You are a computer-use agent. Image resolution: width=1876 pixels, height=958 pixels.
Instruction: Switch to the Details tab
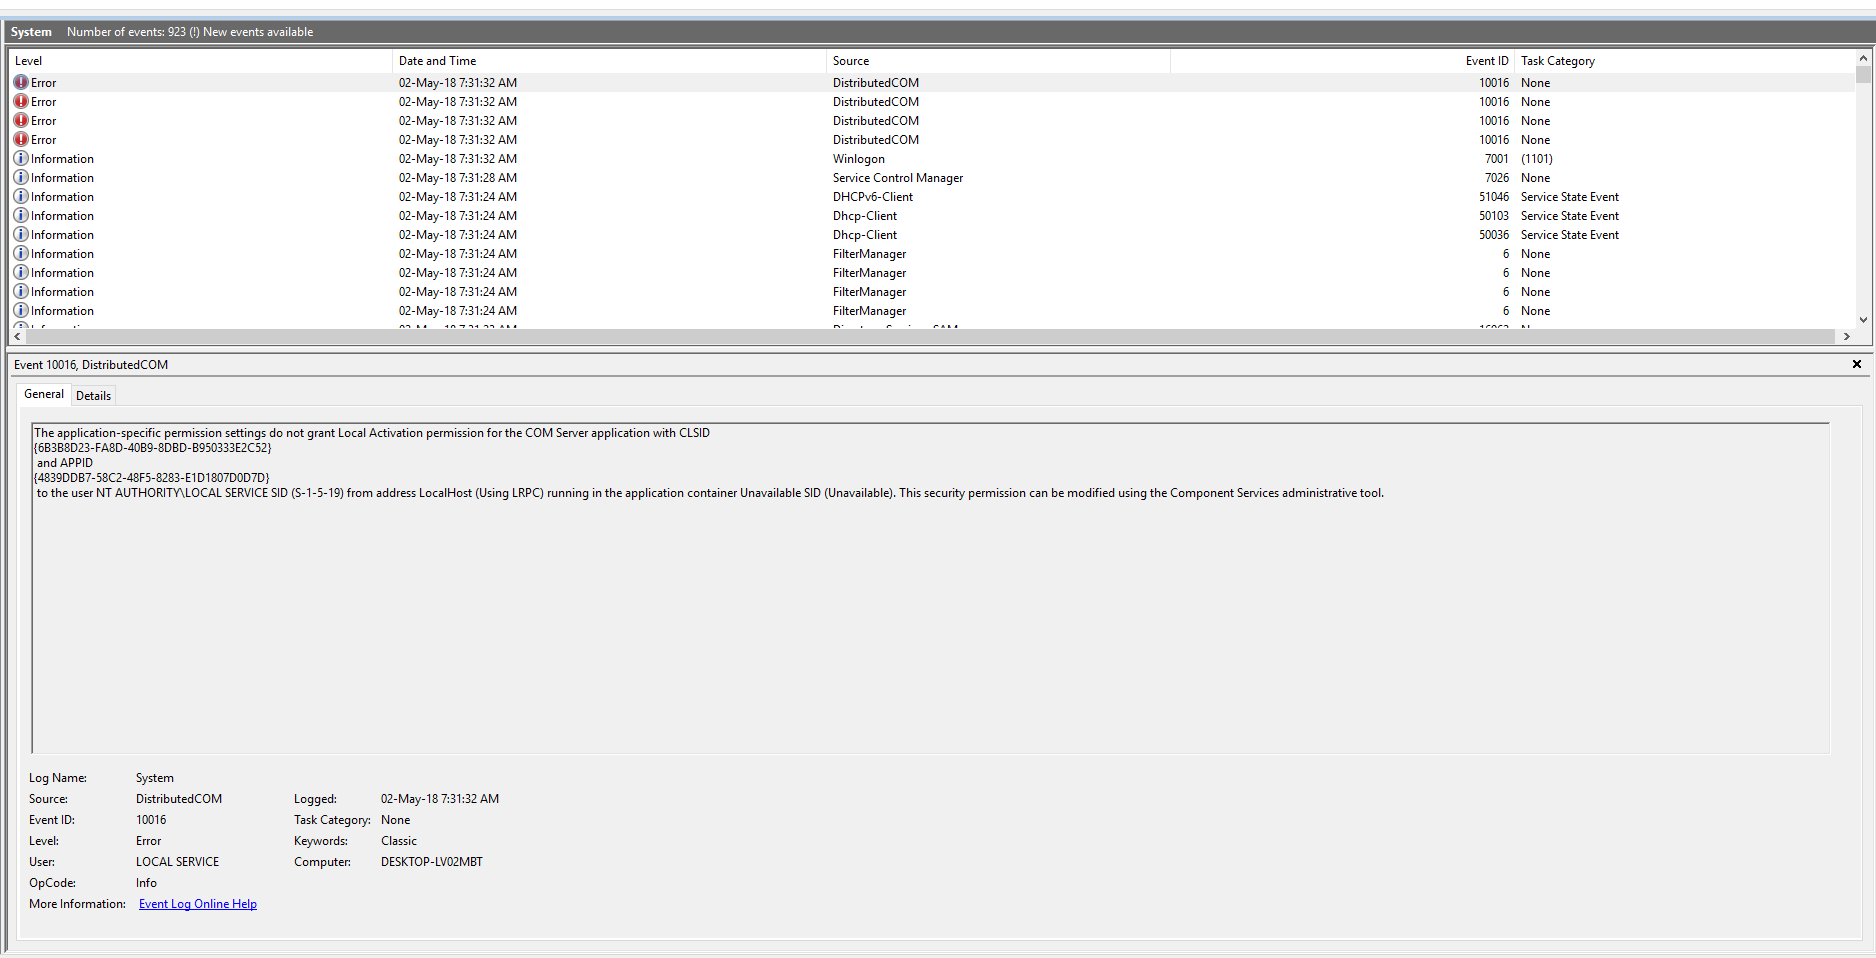tap(94, 396)
